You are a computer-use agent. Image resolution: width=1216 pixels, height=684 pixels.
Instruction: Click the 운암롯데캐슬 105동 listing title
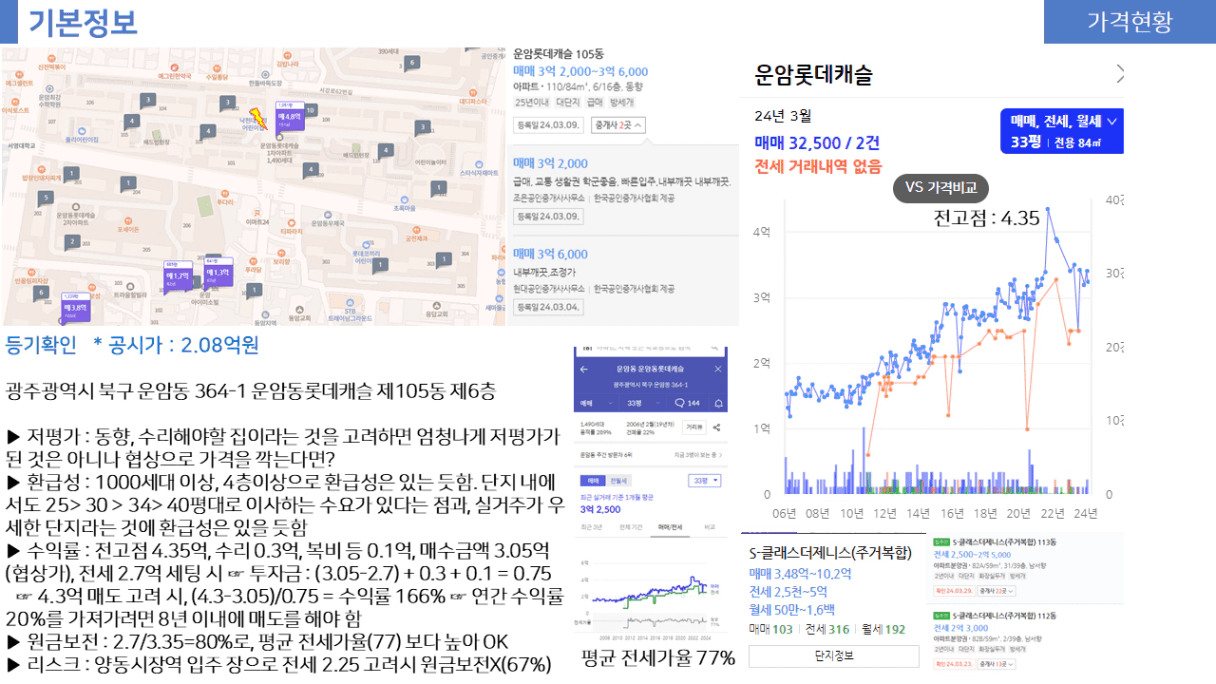tap(559, 52)
